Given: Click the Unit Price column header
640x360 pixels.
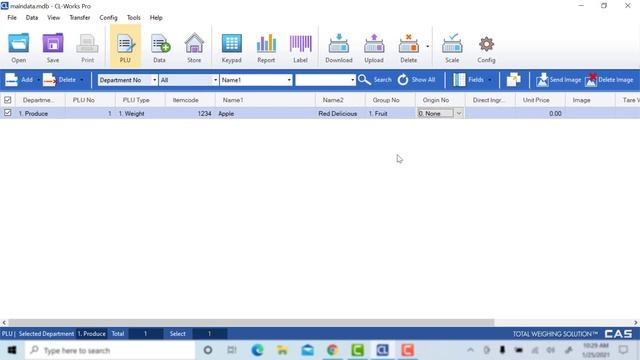Looking at the screenshot, I should click(x=540, y=100).
